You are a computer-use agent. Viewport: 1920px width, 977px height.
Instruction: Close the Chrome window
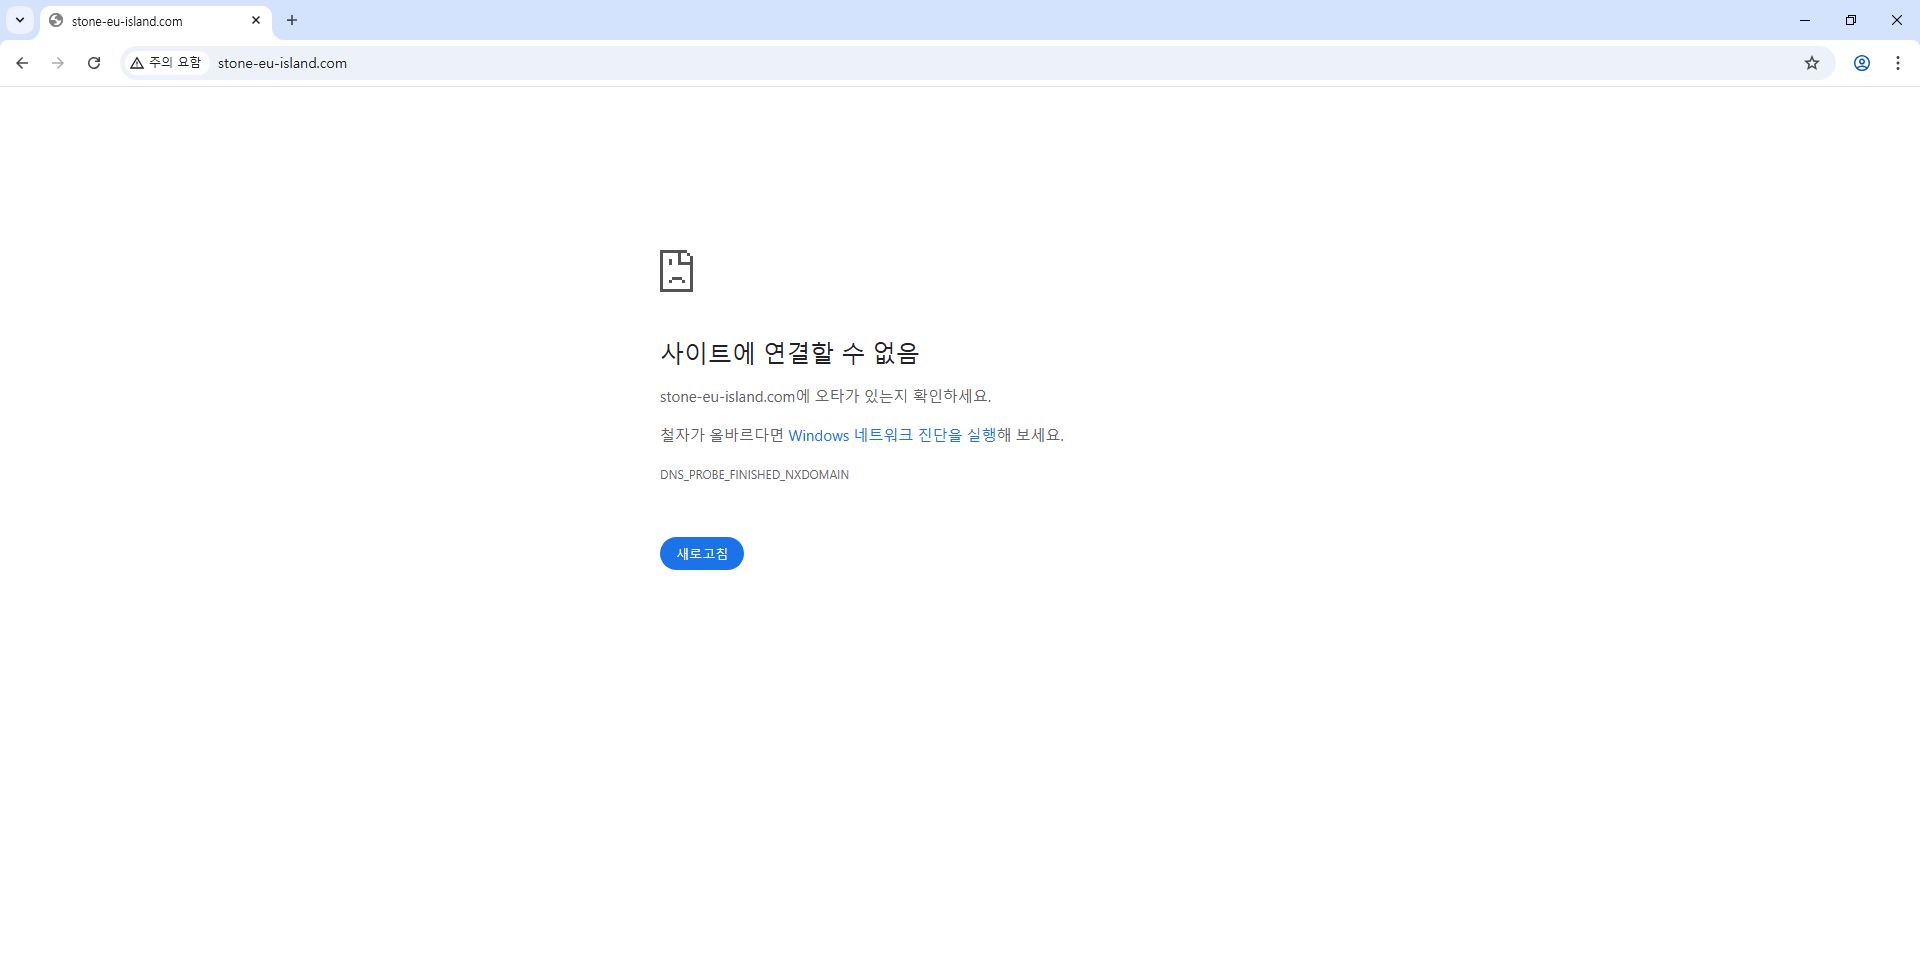coord(1897,20)
